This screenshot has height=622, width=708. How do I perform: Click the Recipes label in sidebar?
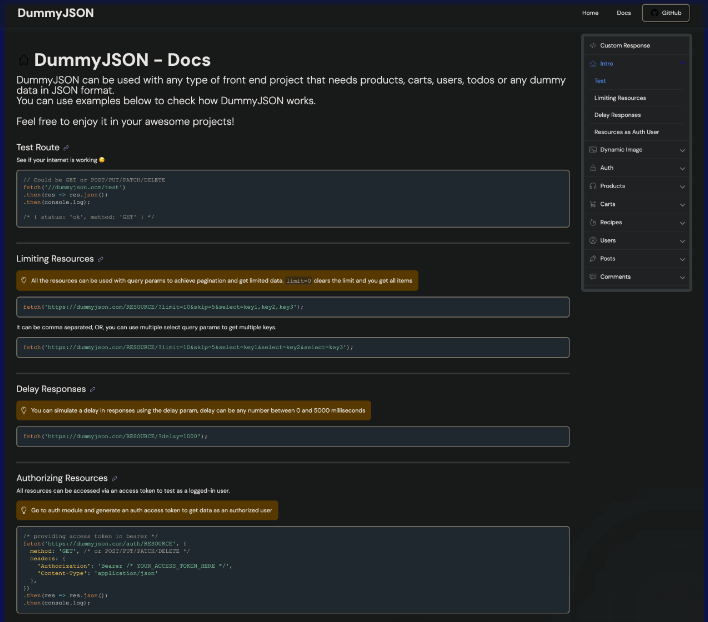tap(611, 223)
